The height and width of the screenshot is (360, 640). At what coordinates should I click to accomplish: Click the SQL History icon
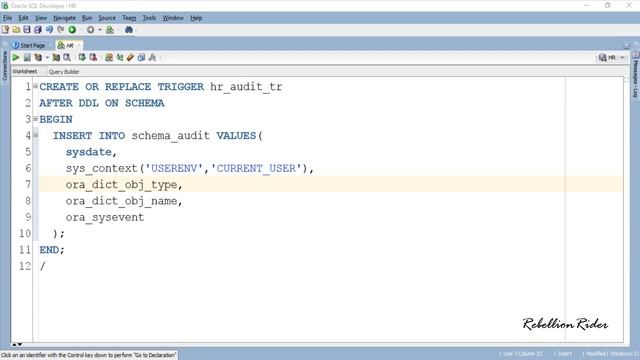[x=141, y=58]
